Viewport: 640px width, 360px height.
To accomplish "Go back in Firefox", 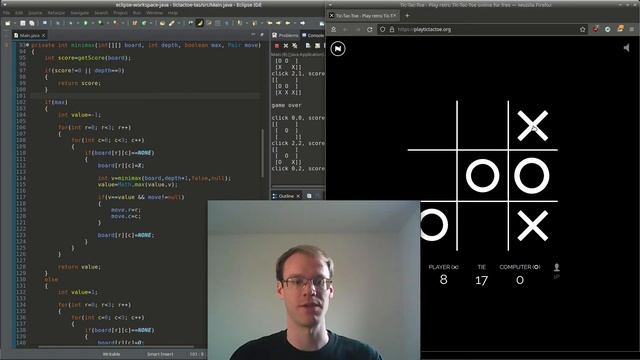I will [345, 29].
